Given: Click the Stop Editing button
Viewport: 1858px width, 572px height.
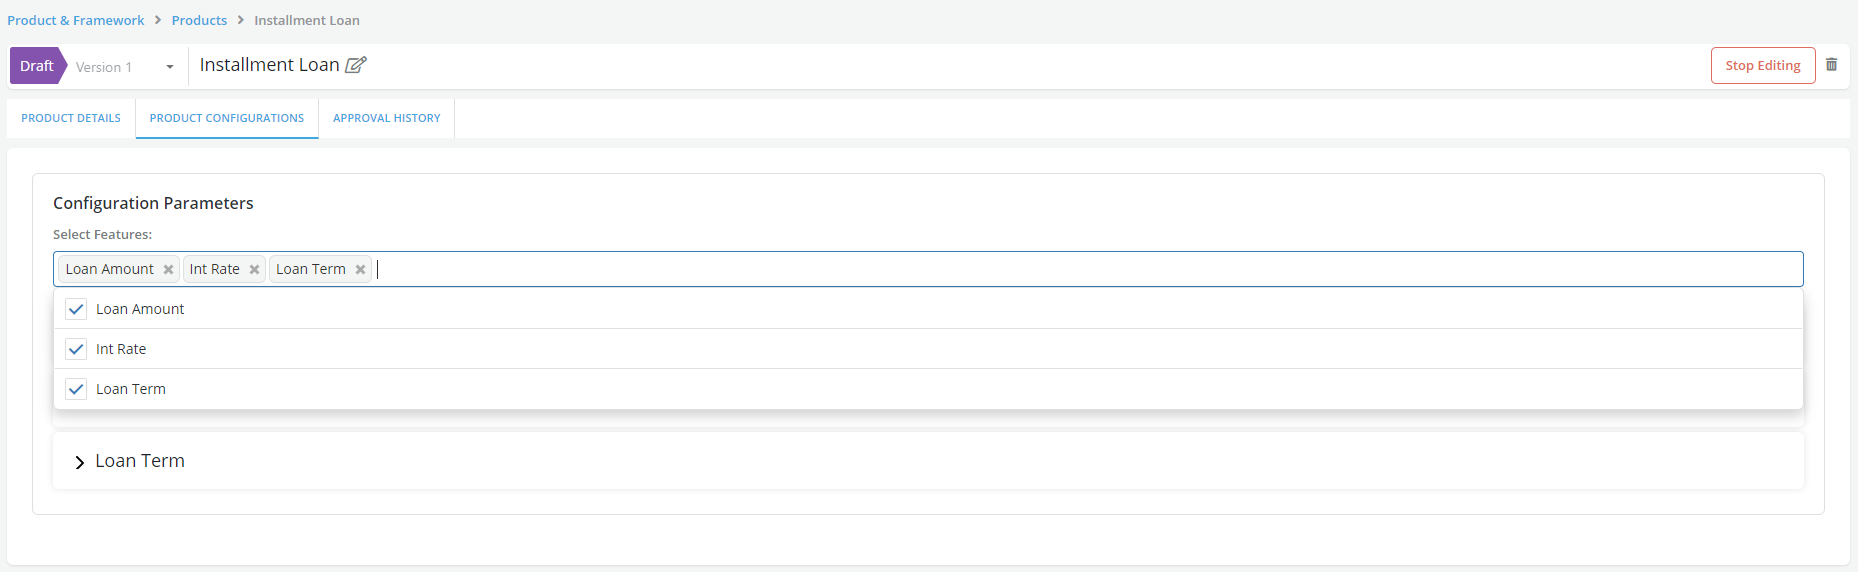Looking at the screenshot, I should [x=1762, y=66].
